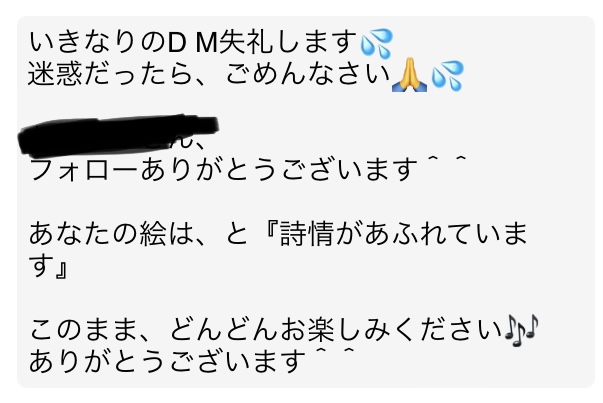Click the どんどんお楽しみください text
This screenshot has height=403, width=603.
(x=336, y=329)
